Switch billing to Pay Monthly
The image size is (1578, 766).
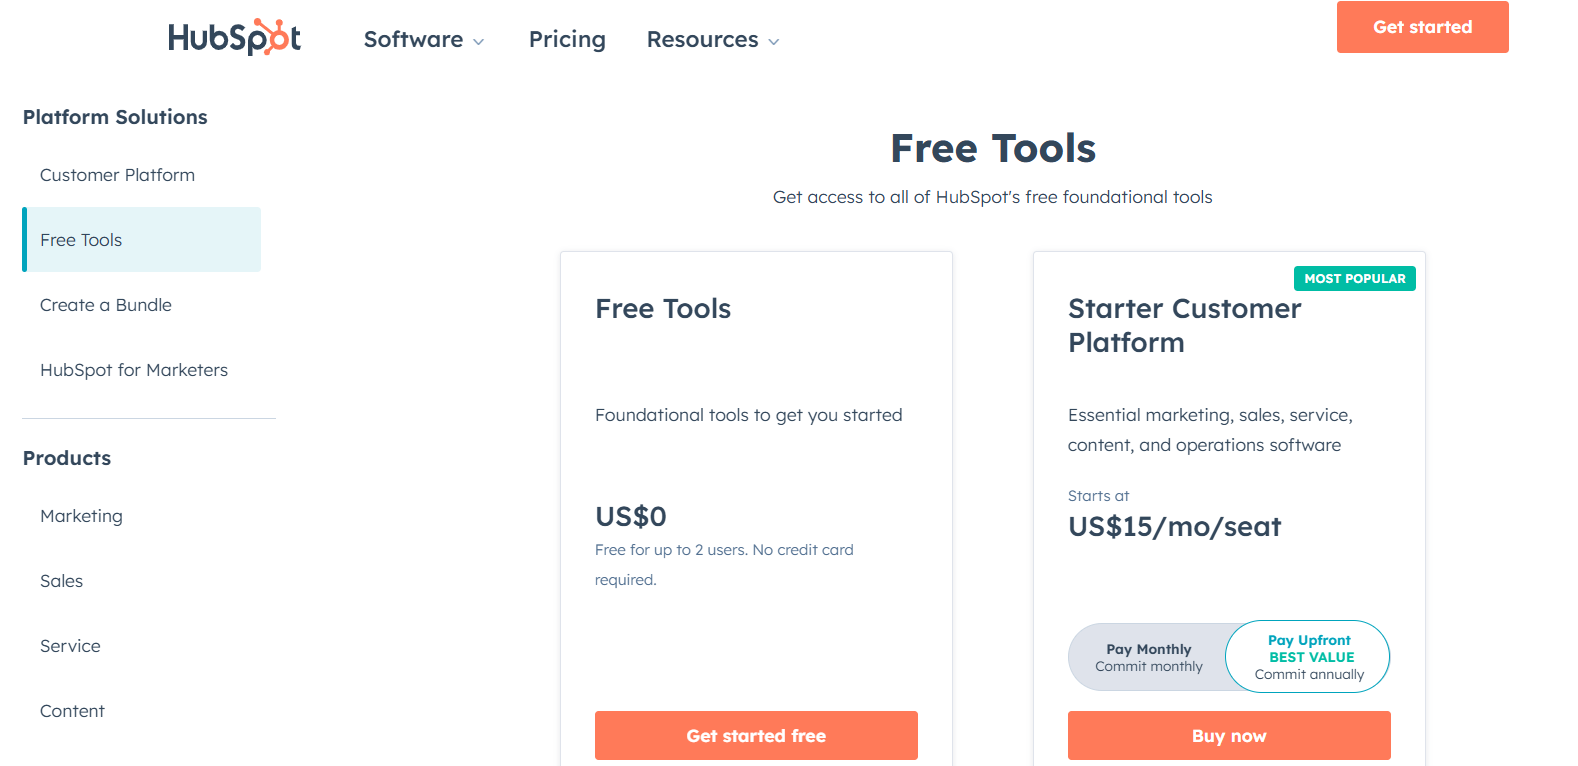click(x=1148, y=657)
